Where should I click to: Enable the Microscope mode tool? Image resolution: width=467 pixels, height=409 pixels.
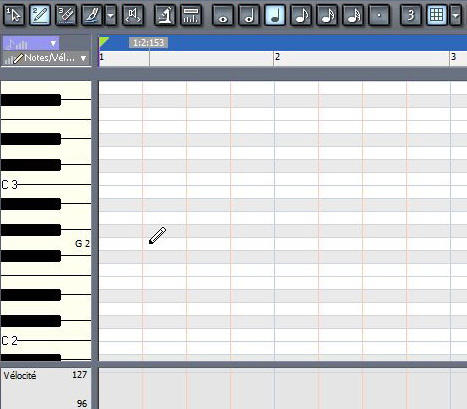pyautogui.click(x=165, y=15)
